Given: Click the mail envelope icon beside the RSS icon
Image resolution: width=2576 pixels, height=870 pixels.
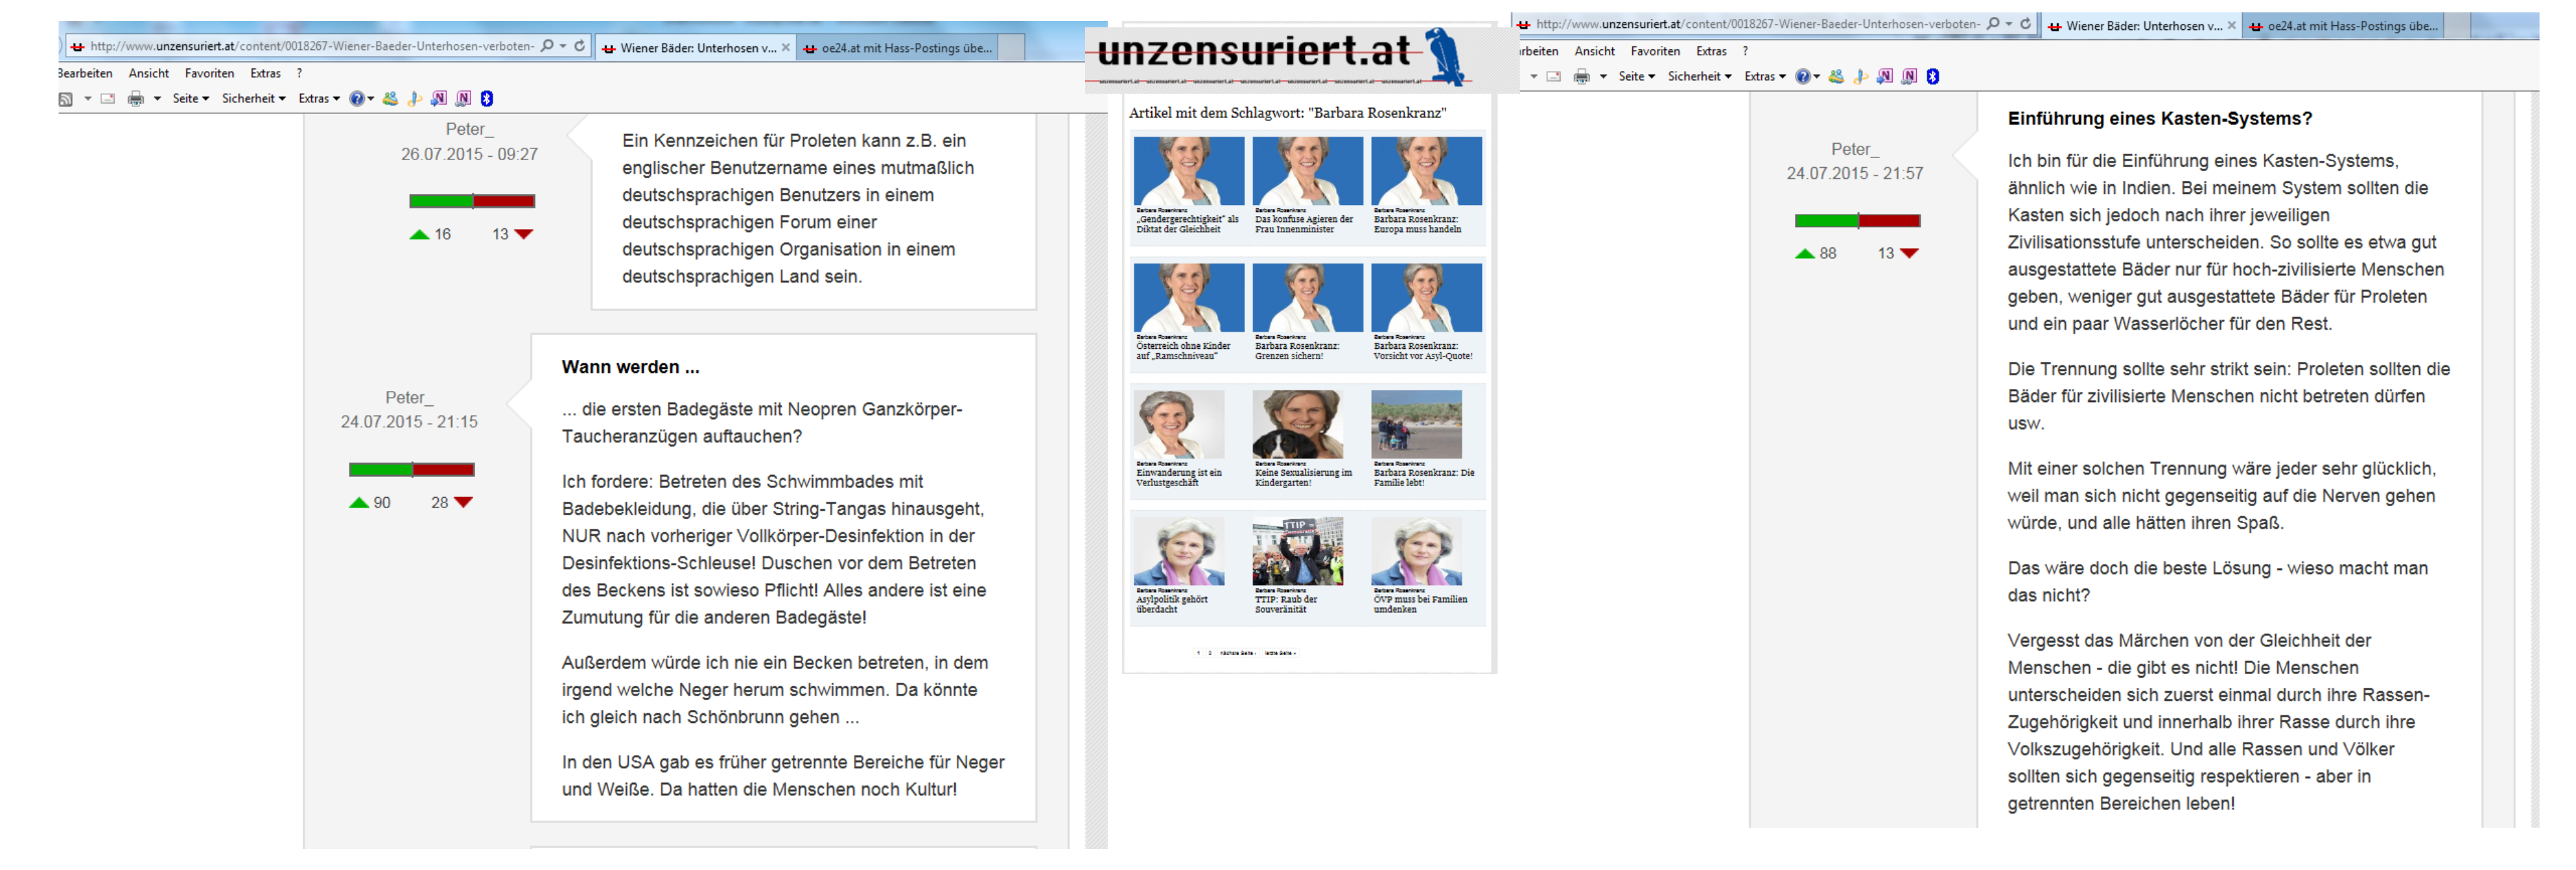Looking at the screenshot, I should point(108,99).
